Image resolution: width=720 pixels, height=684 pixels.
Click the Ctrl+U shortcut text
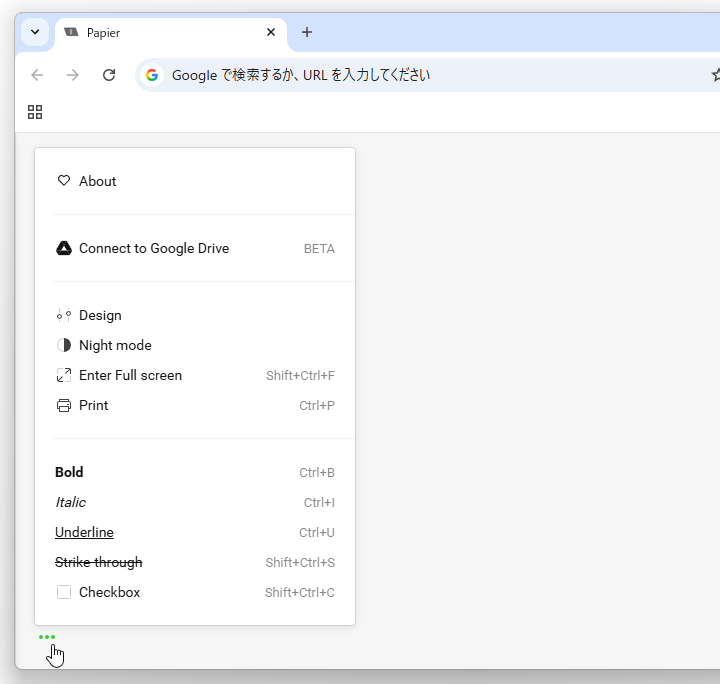[317, 533]
